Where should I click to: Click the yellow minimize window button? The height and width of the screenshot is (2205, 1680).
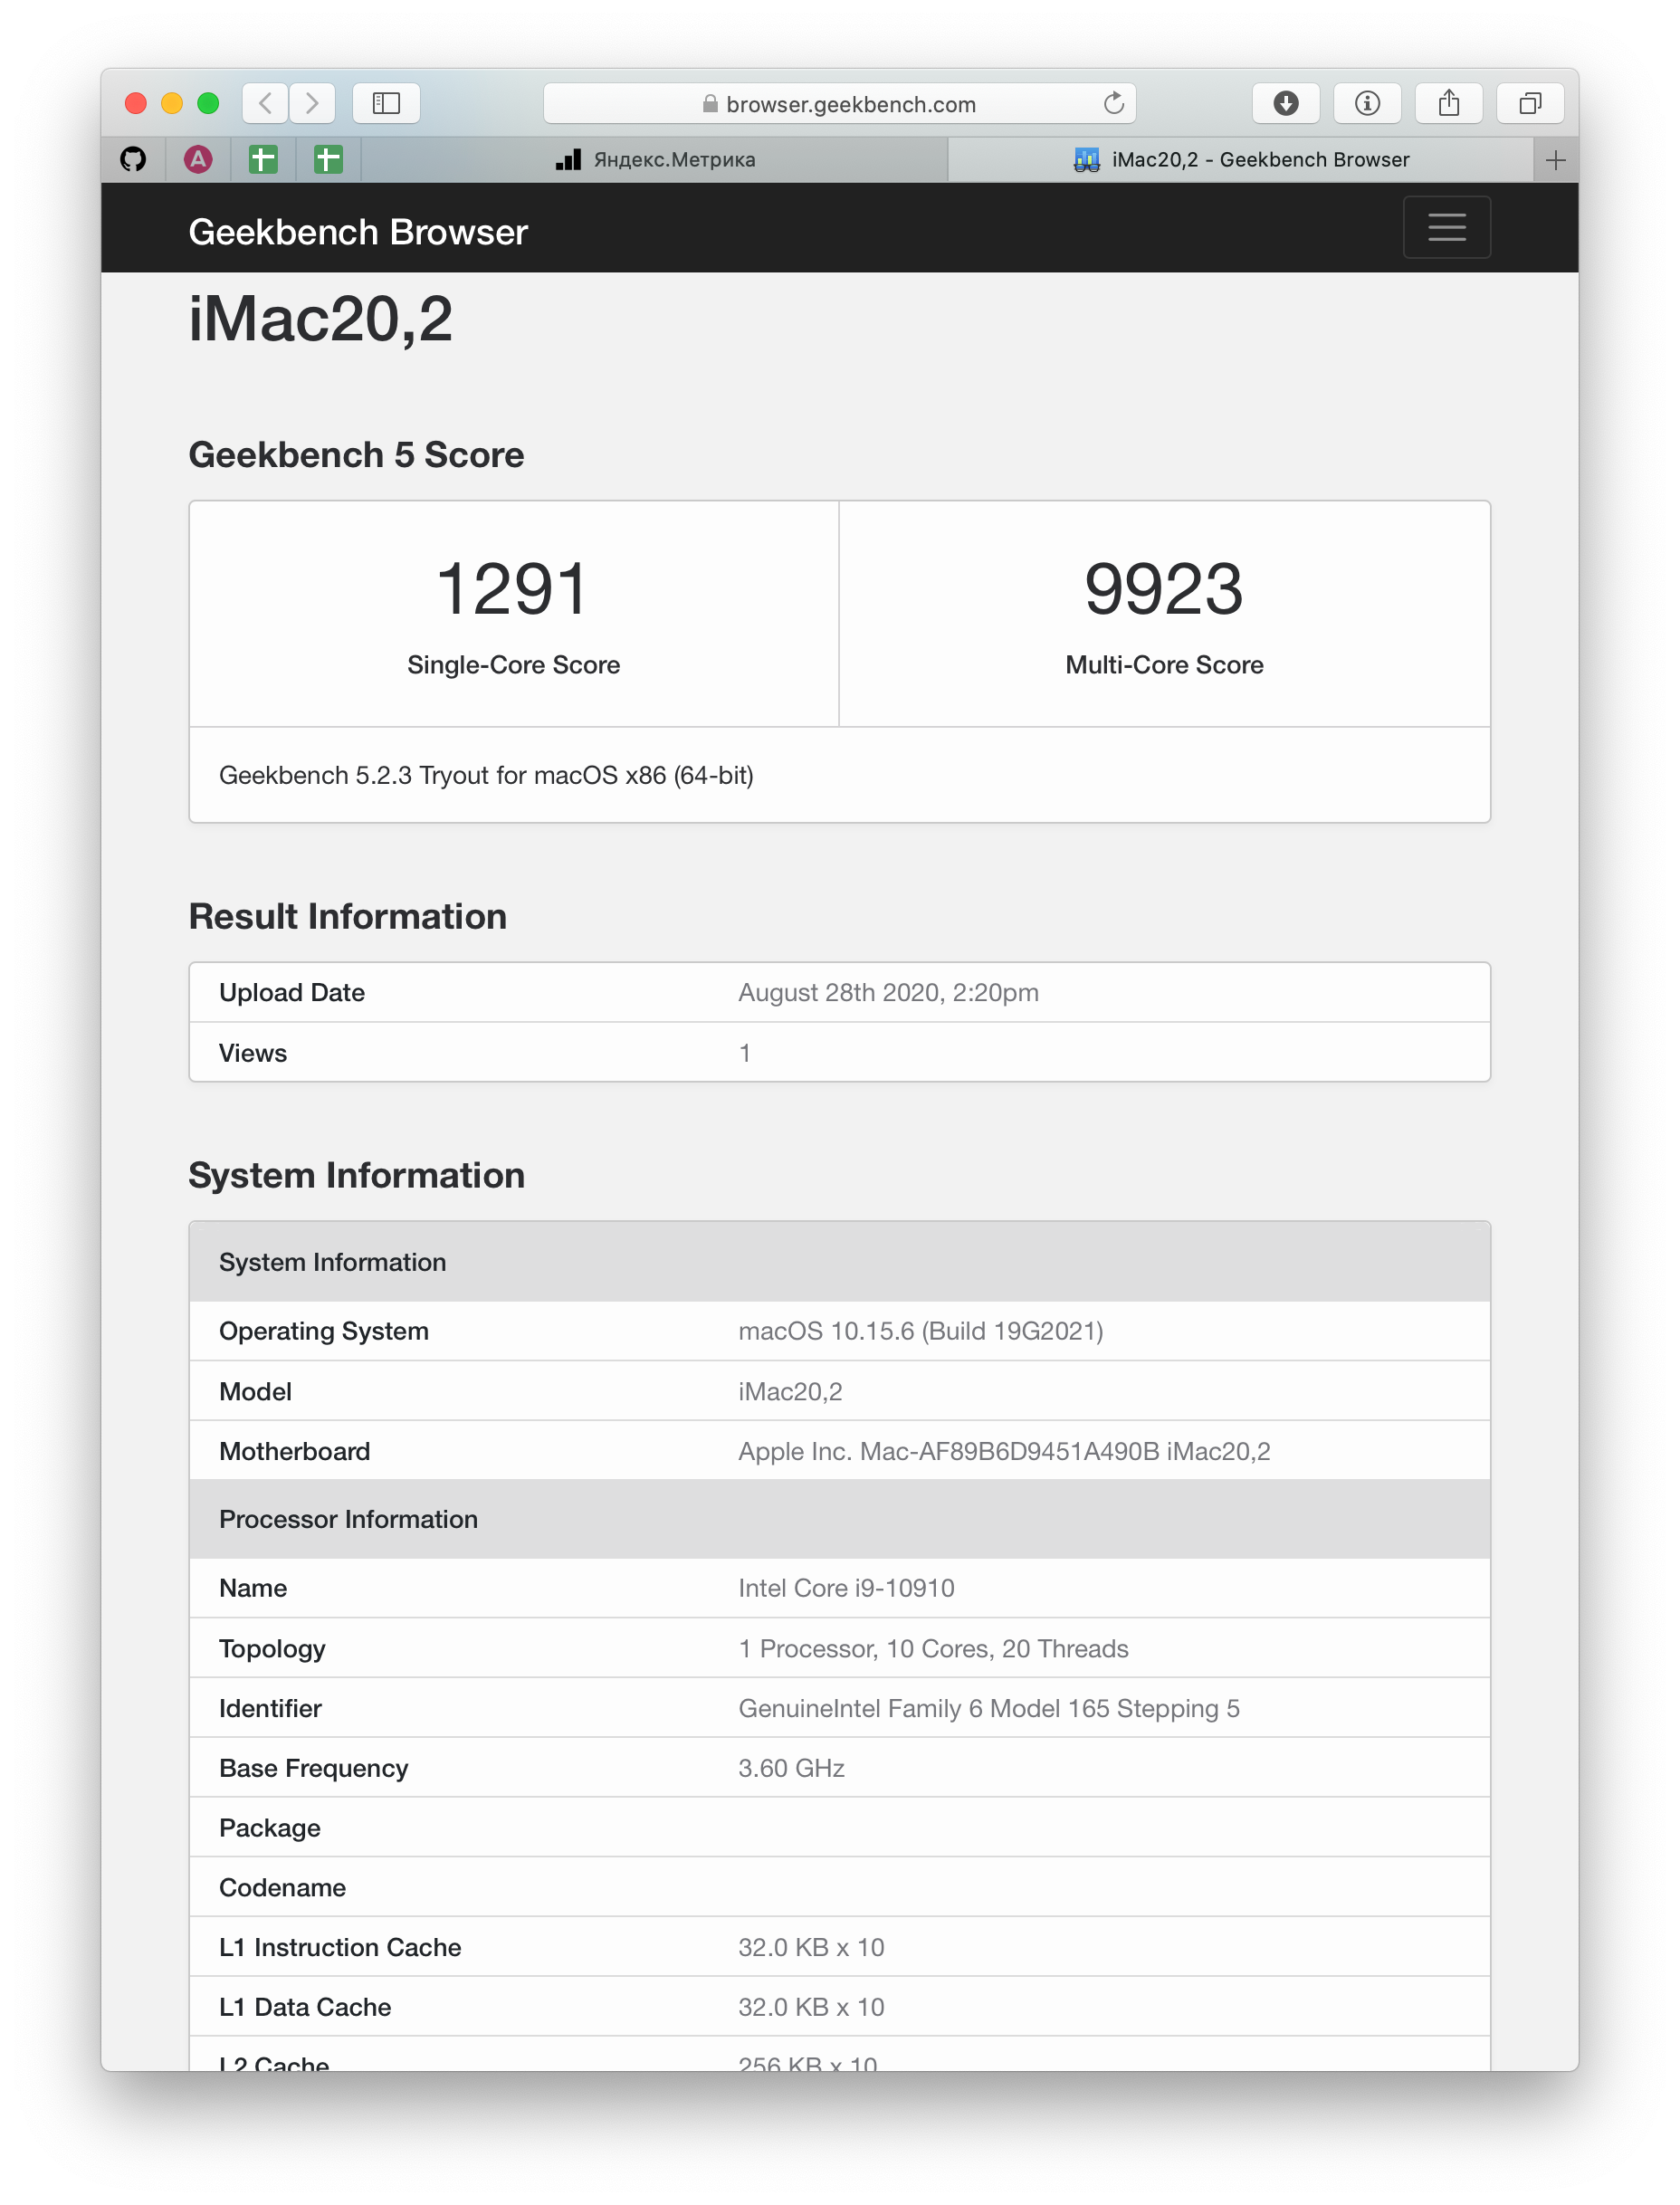(172, 103)
